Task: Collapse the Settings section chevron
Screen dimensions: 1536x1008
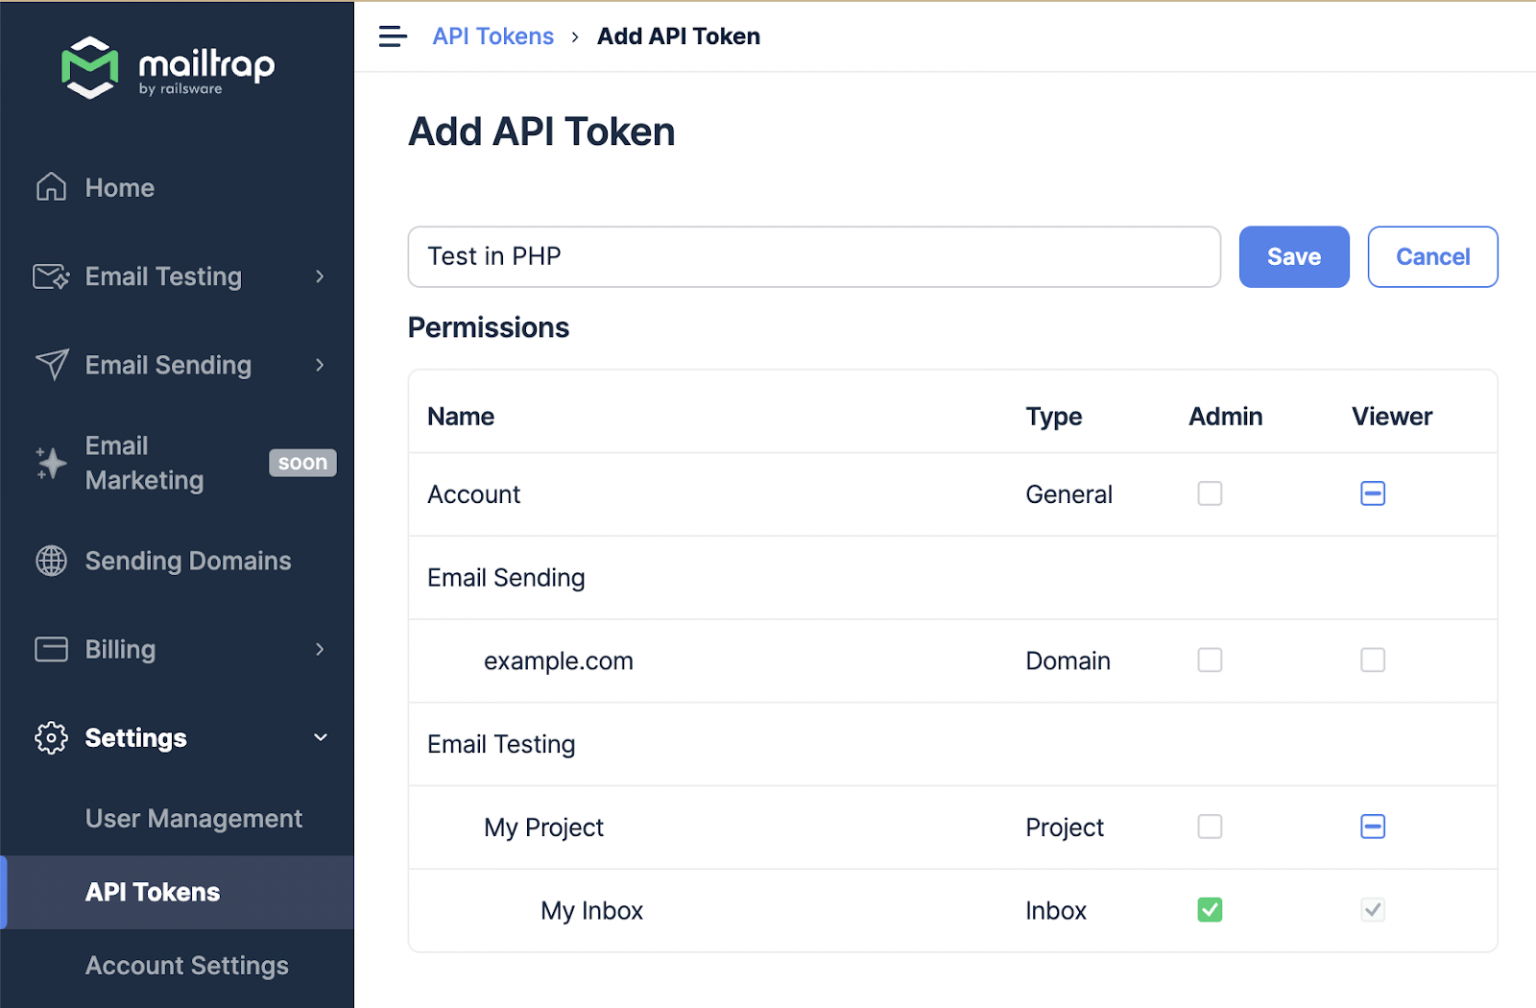Action: click(x=320, y=738)
